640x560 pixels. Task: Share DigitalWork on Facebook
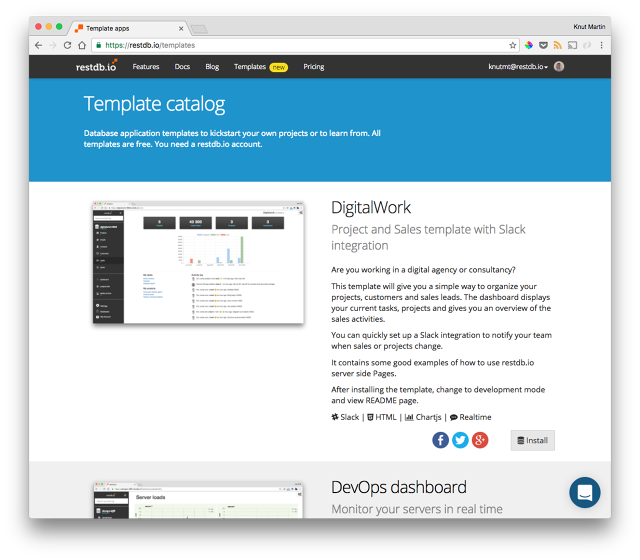pos(440,440)
